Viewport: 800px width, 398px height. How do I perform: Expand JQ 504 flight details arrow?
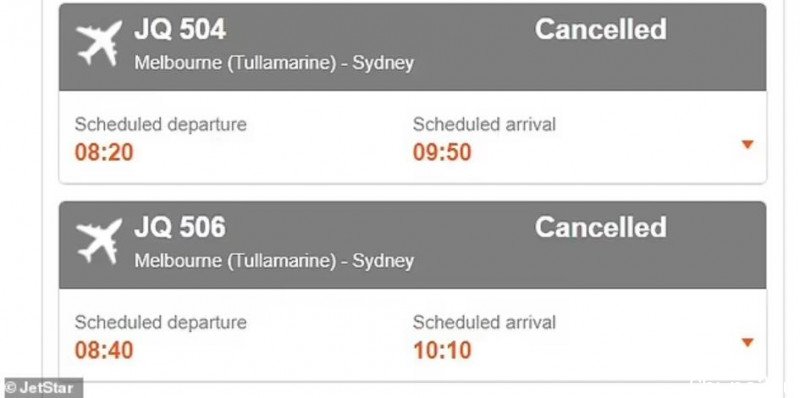pos(747,145)
